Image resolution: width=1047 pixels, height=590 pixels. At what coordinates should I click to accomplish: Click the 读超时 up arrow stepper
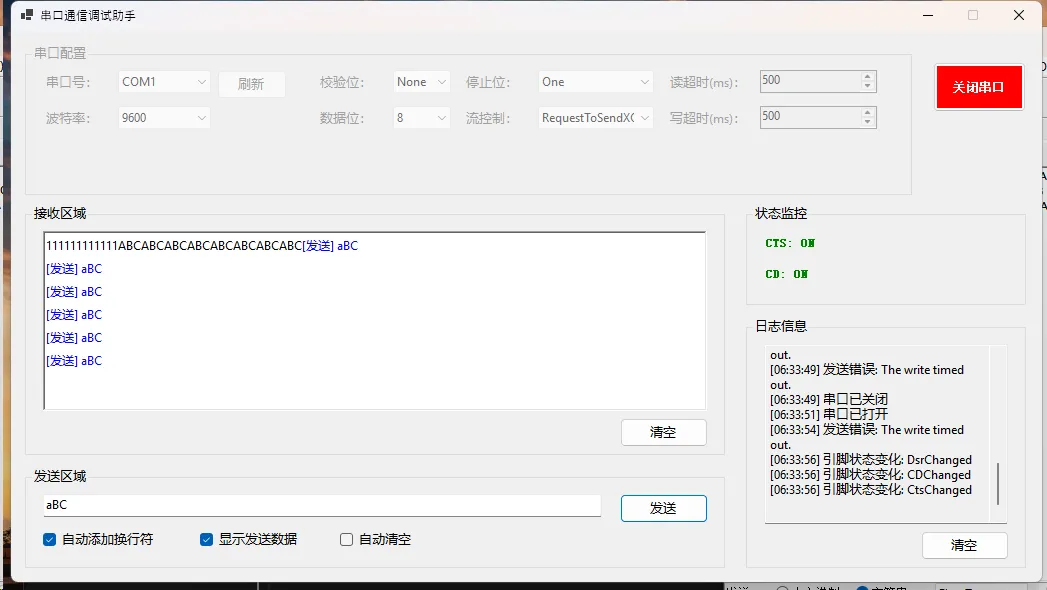tap(867, 77)
